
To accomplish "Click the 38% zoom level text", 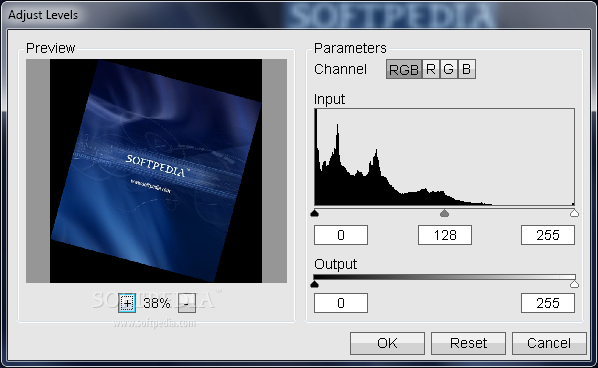I will (157, 303).
